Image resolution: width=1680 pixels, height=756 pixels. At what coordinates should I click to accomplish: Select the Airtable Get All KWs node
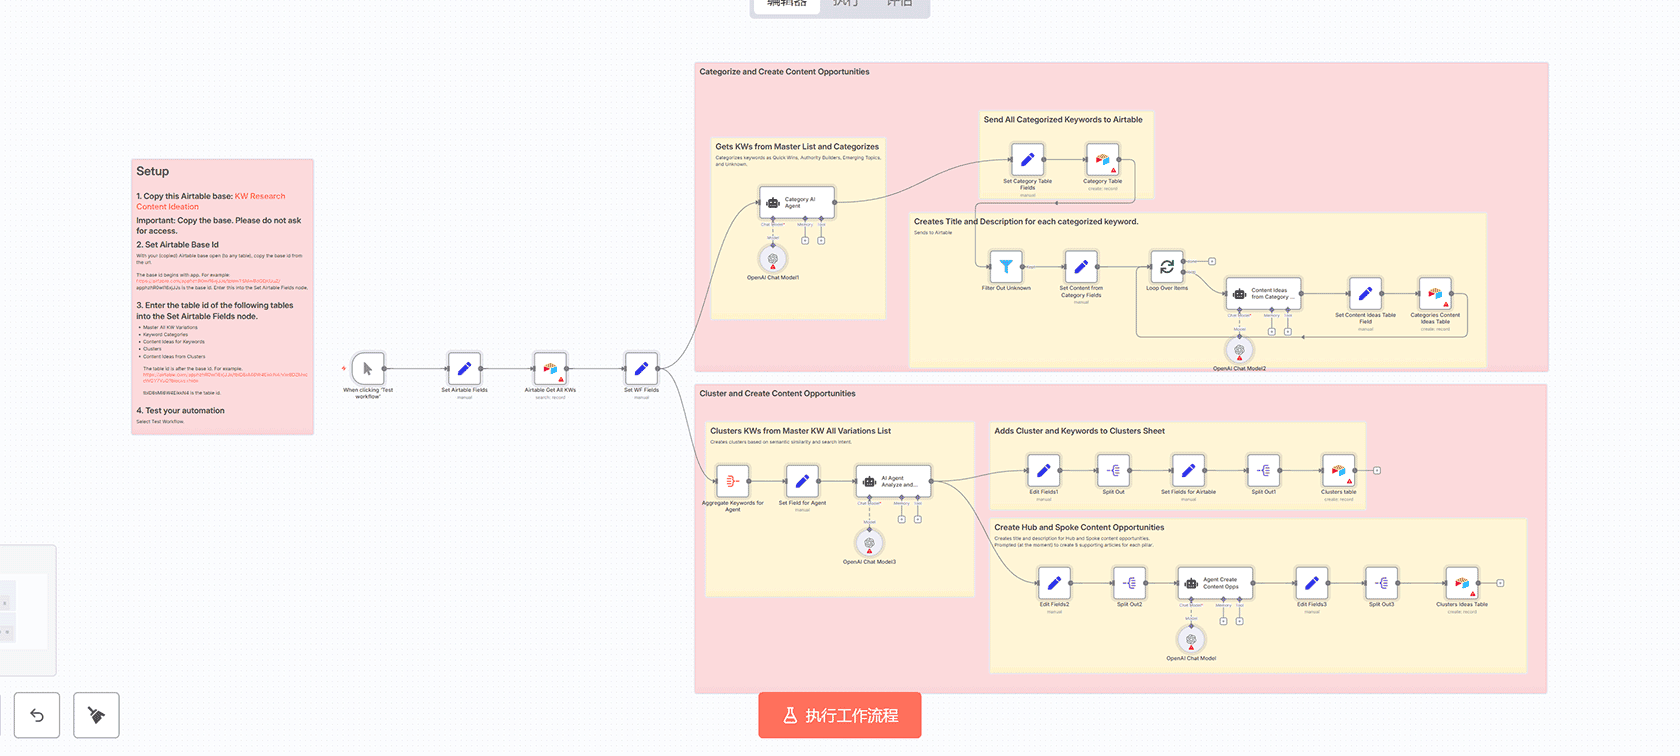[x=550, y=369]
